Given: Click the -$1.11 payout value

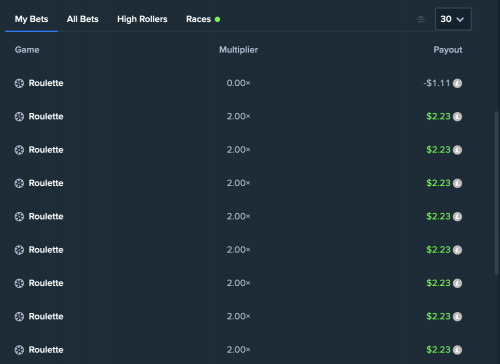Looking at the screenshot, I should click(x=436, y=83).
